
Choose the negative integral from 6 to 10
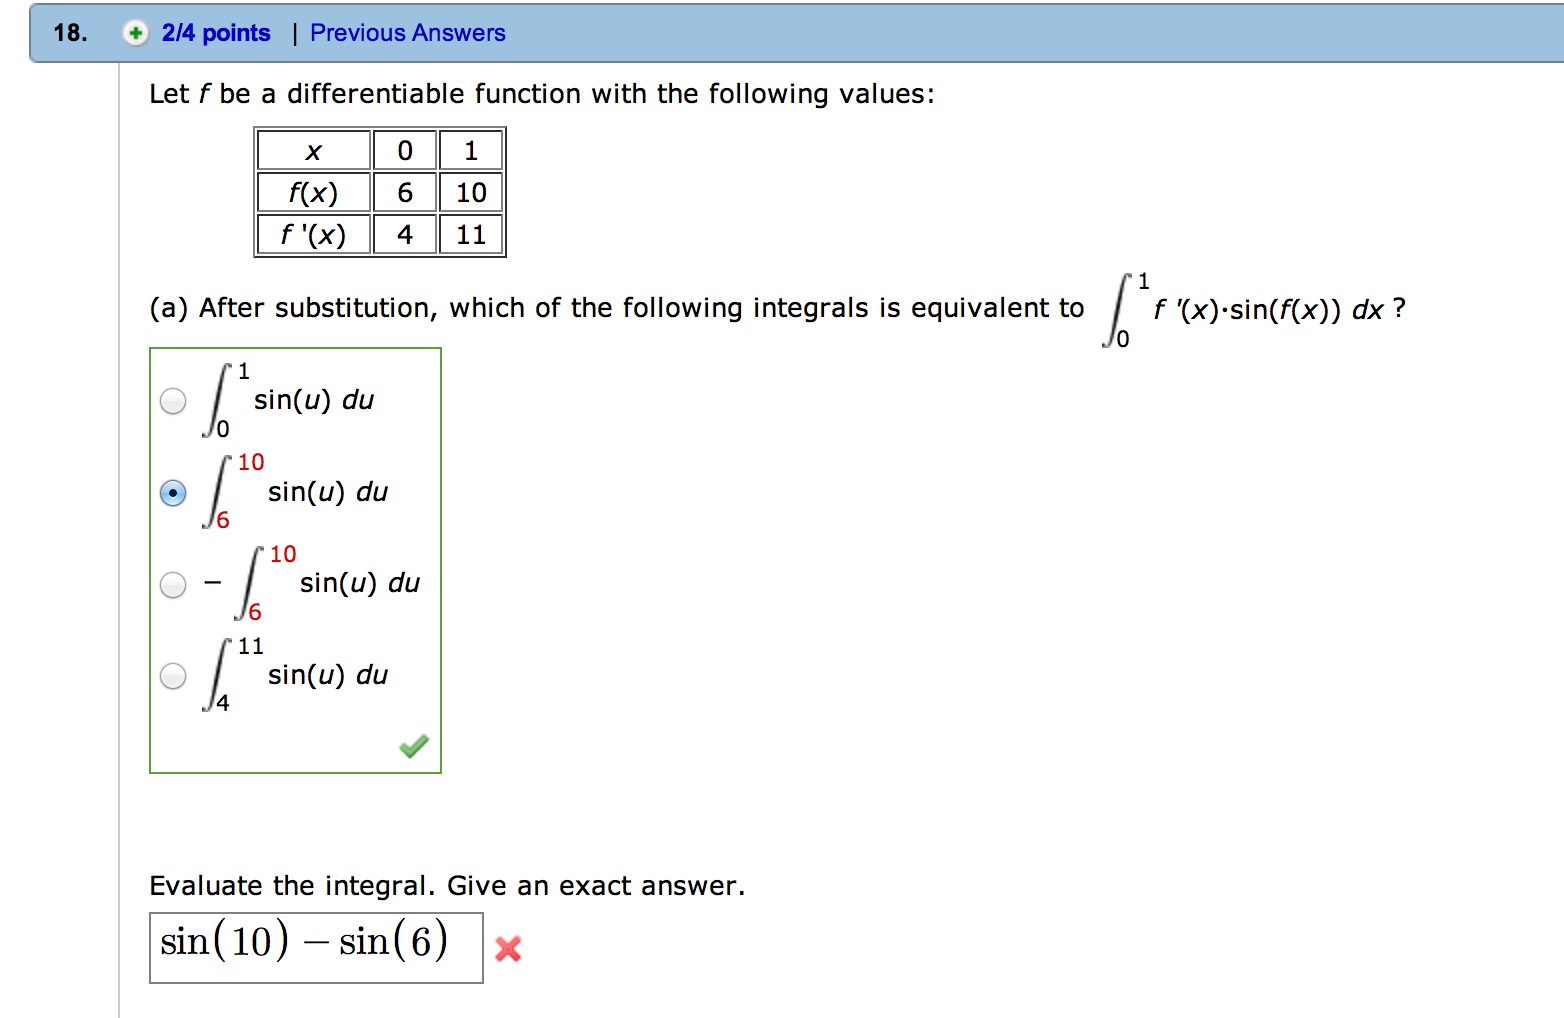[173, 584]
